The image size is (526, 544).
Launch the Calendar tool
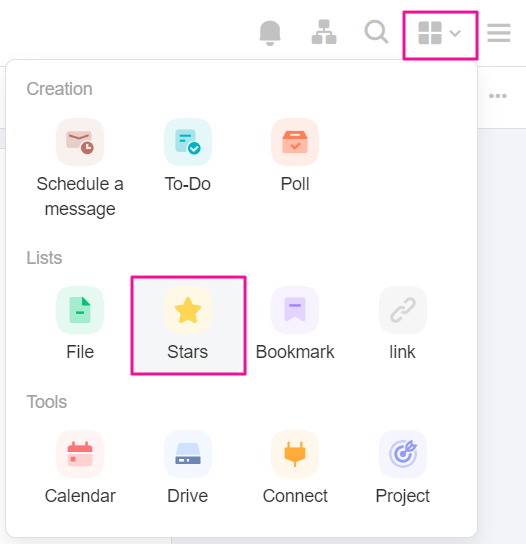[80, 467]
